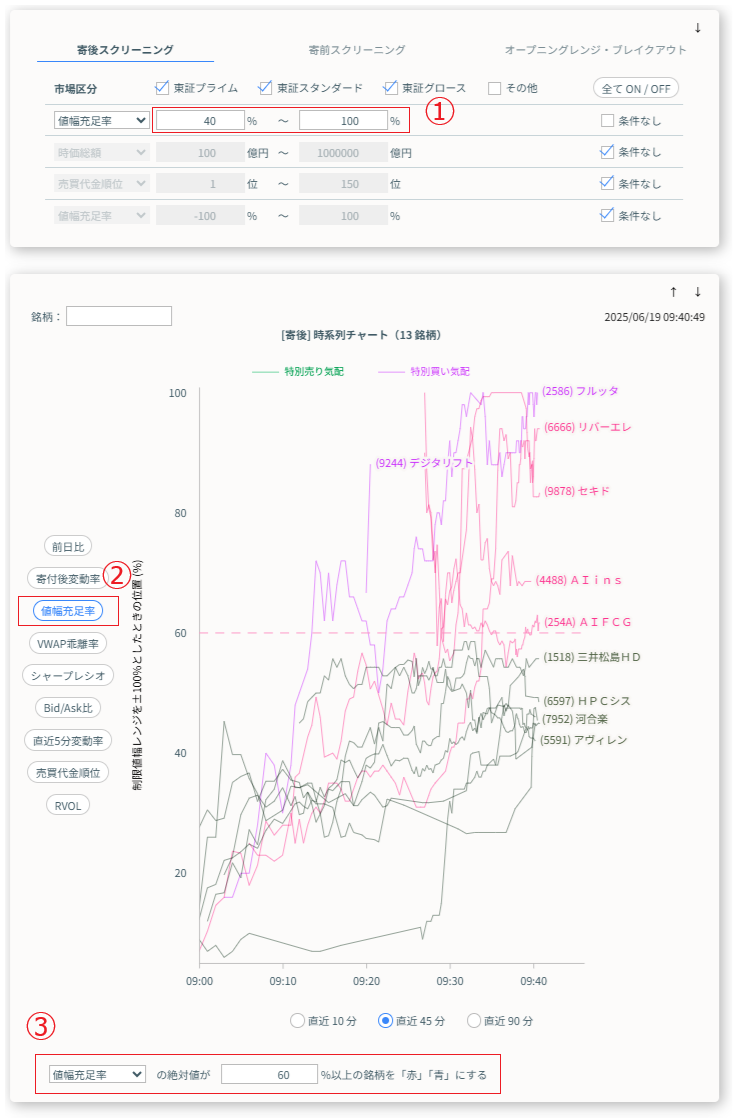
Task: Open the highlight metric dropdown beside の絶対値が
Action: point(97,1074)
